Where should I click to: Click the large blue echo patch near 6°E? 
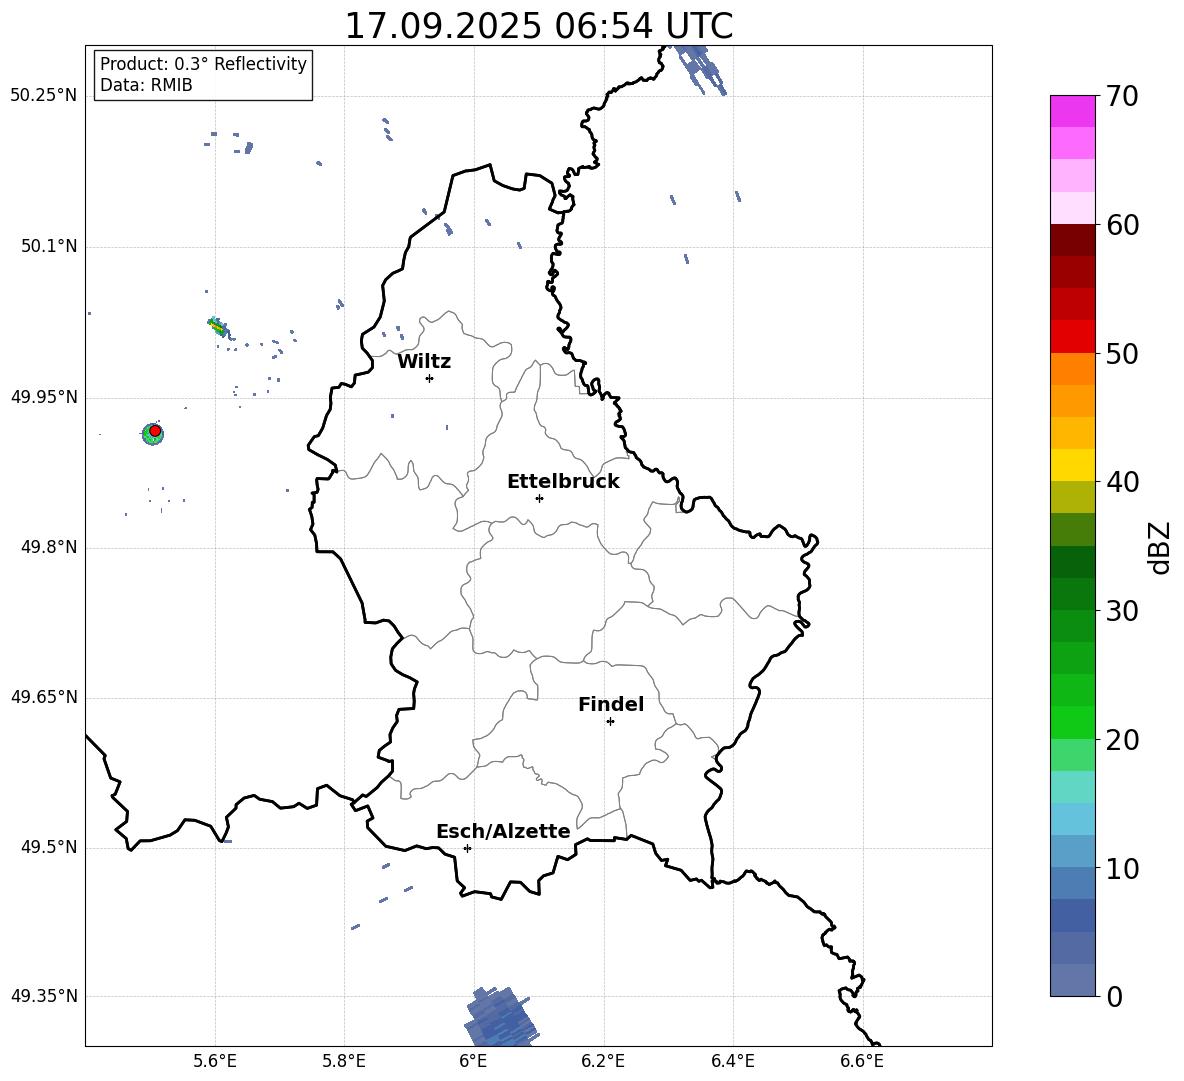tap(500, 1017)
